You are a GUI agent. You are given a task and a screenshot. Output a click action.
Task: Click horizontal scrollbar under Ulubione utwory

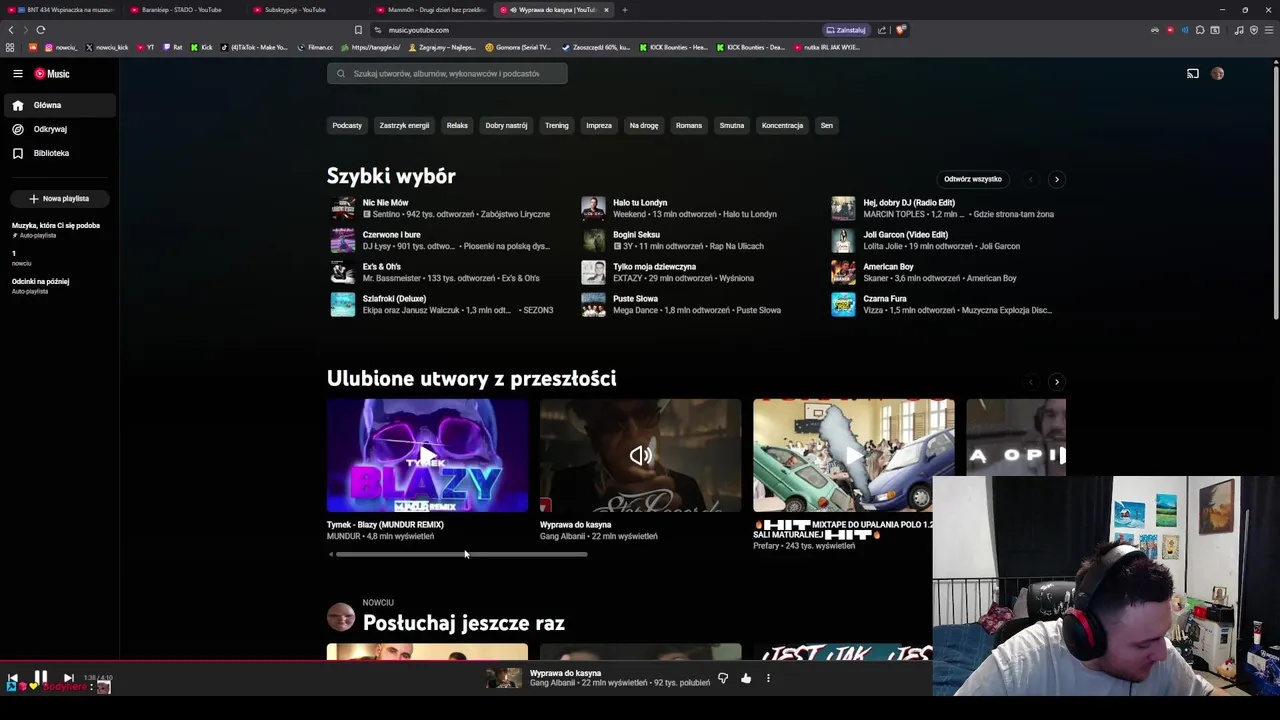461,554
